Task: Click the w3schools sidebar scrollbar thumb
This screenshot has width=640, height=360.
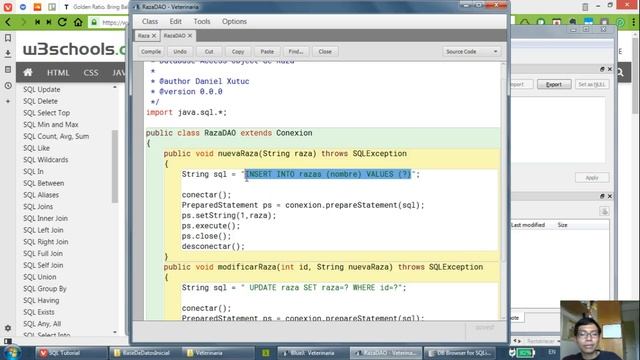Action: (115, 166)
